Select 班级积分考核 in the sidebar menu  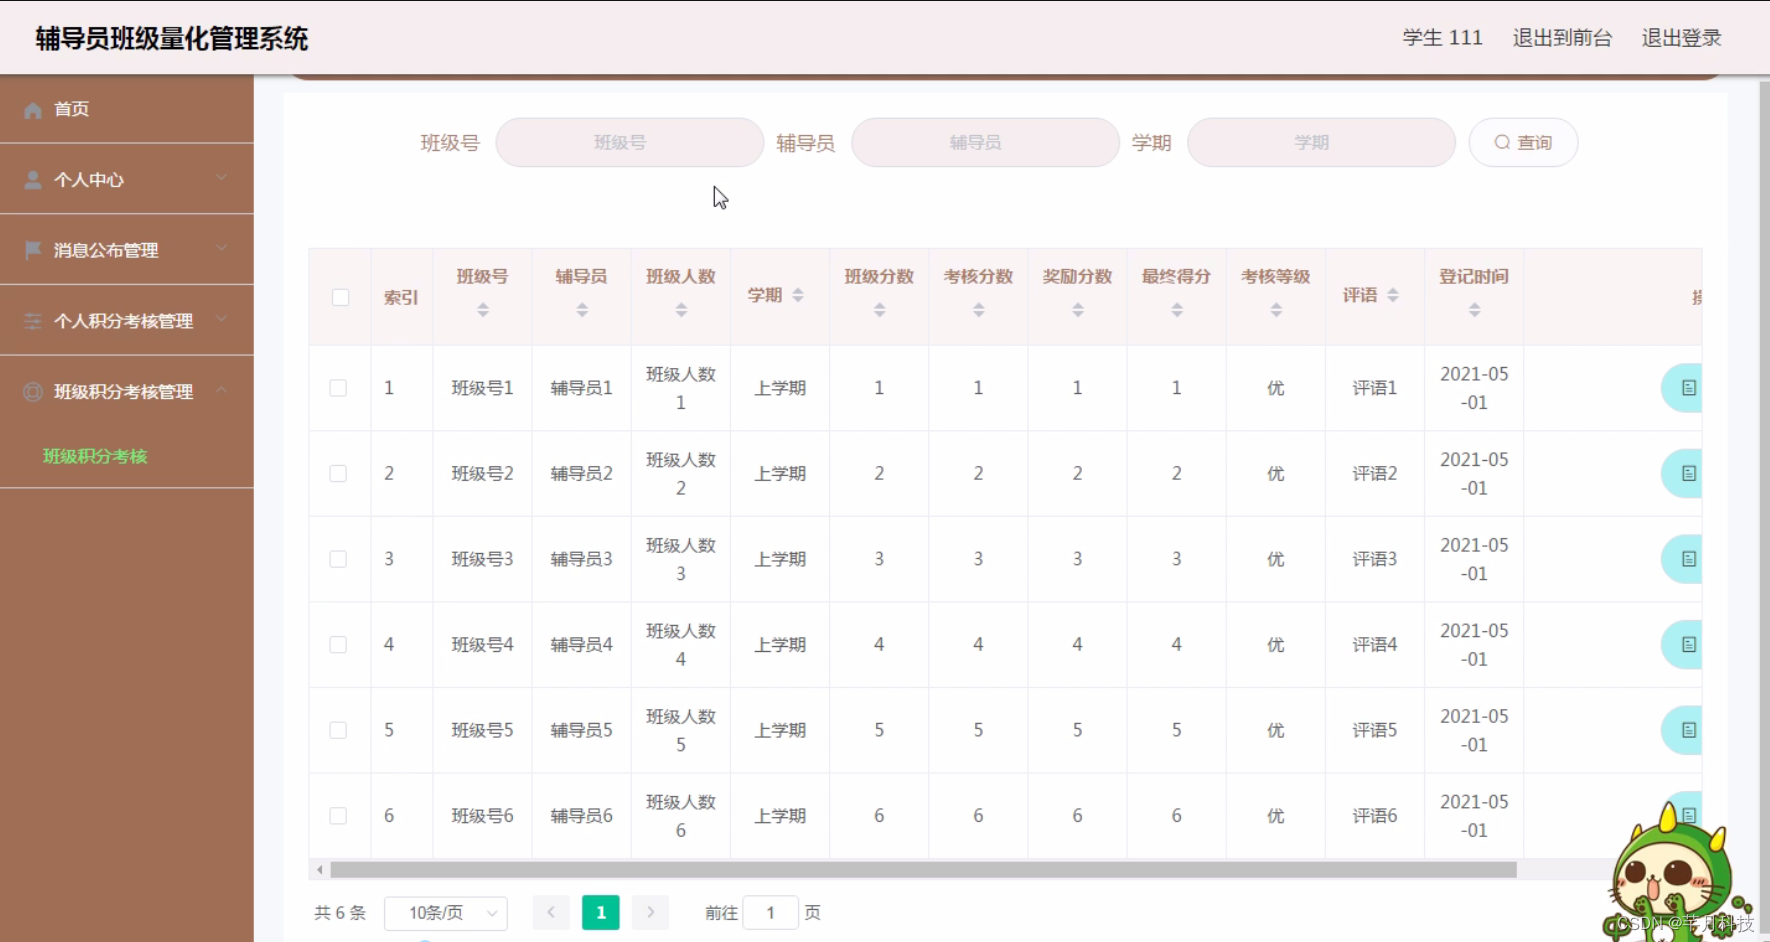click(95, 457)
